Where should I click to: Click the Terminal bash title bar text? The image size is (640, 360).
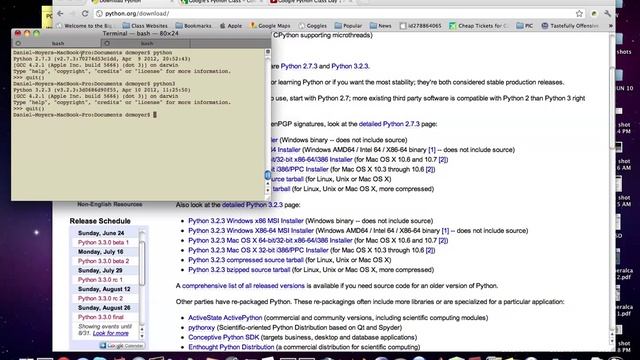click(140, 33)
